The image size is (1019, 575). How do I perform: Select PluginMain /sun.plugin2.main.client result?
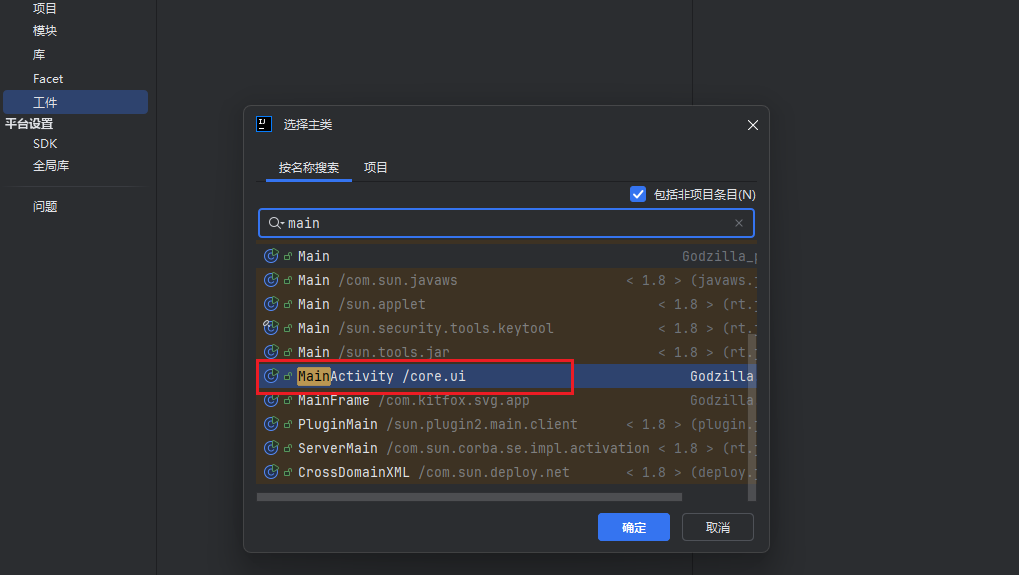(506, 424)
